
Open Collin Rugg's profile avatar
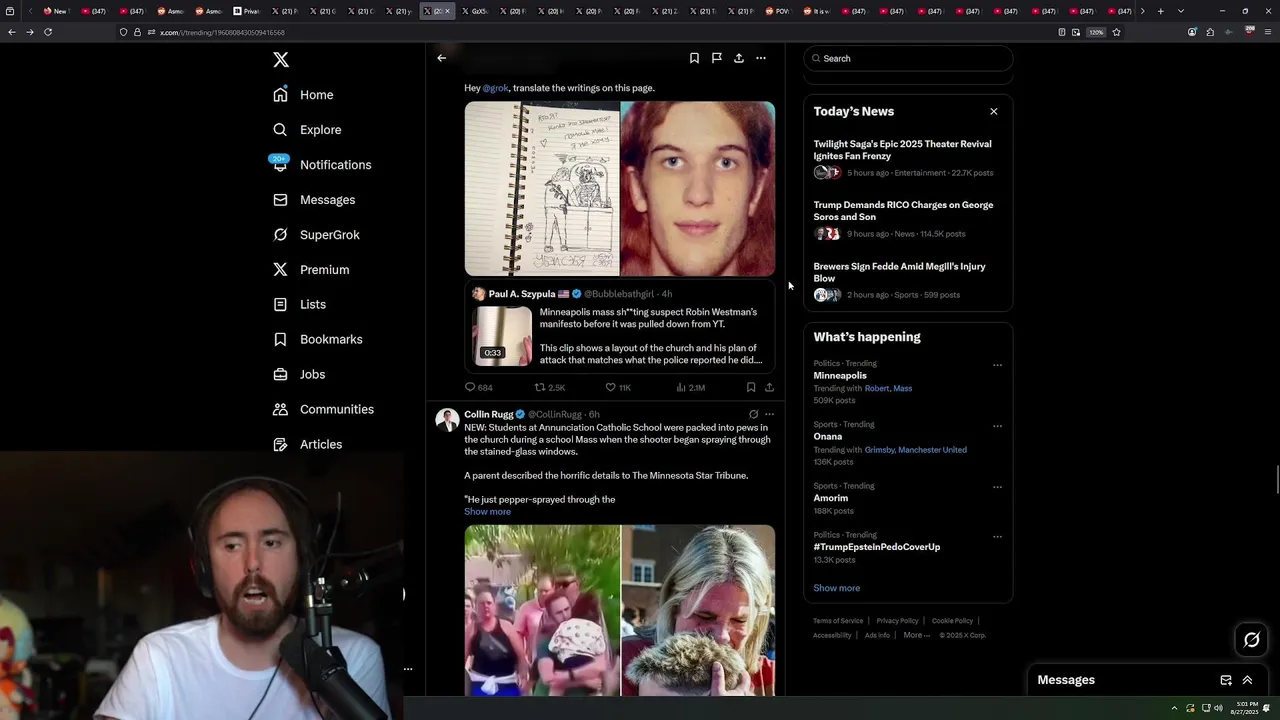[447, 419]
